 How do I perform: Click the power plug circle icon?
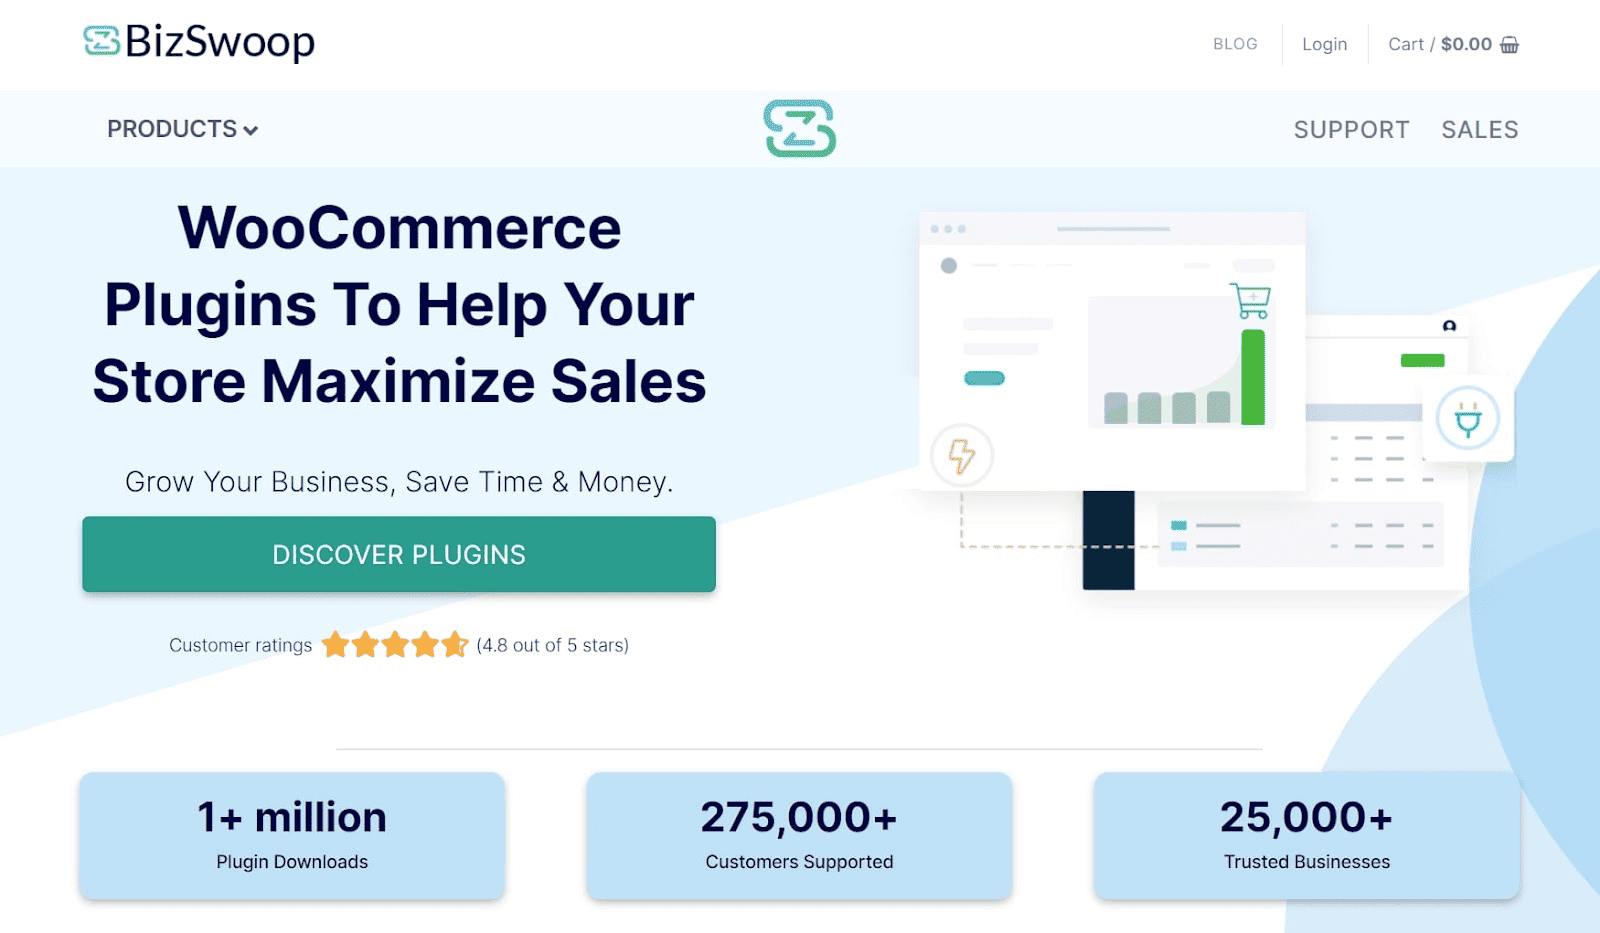click(1468, 419)
